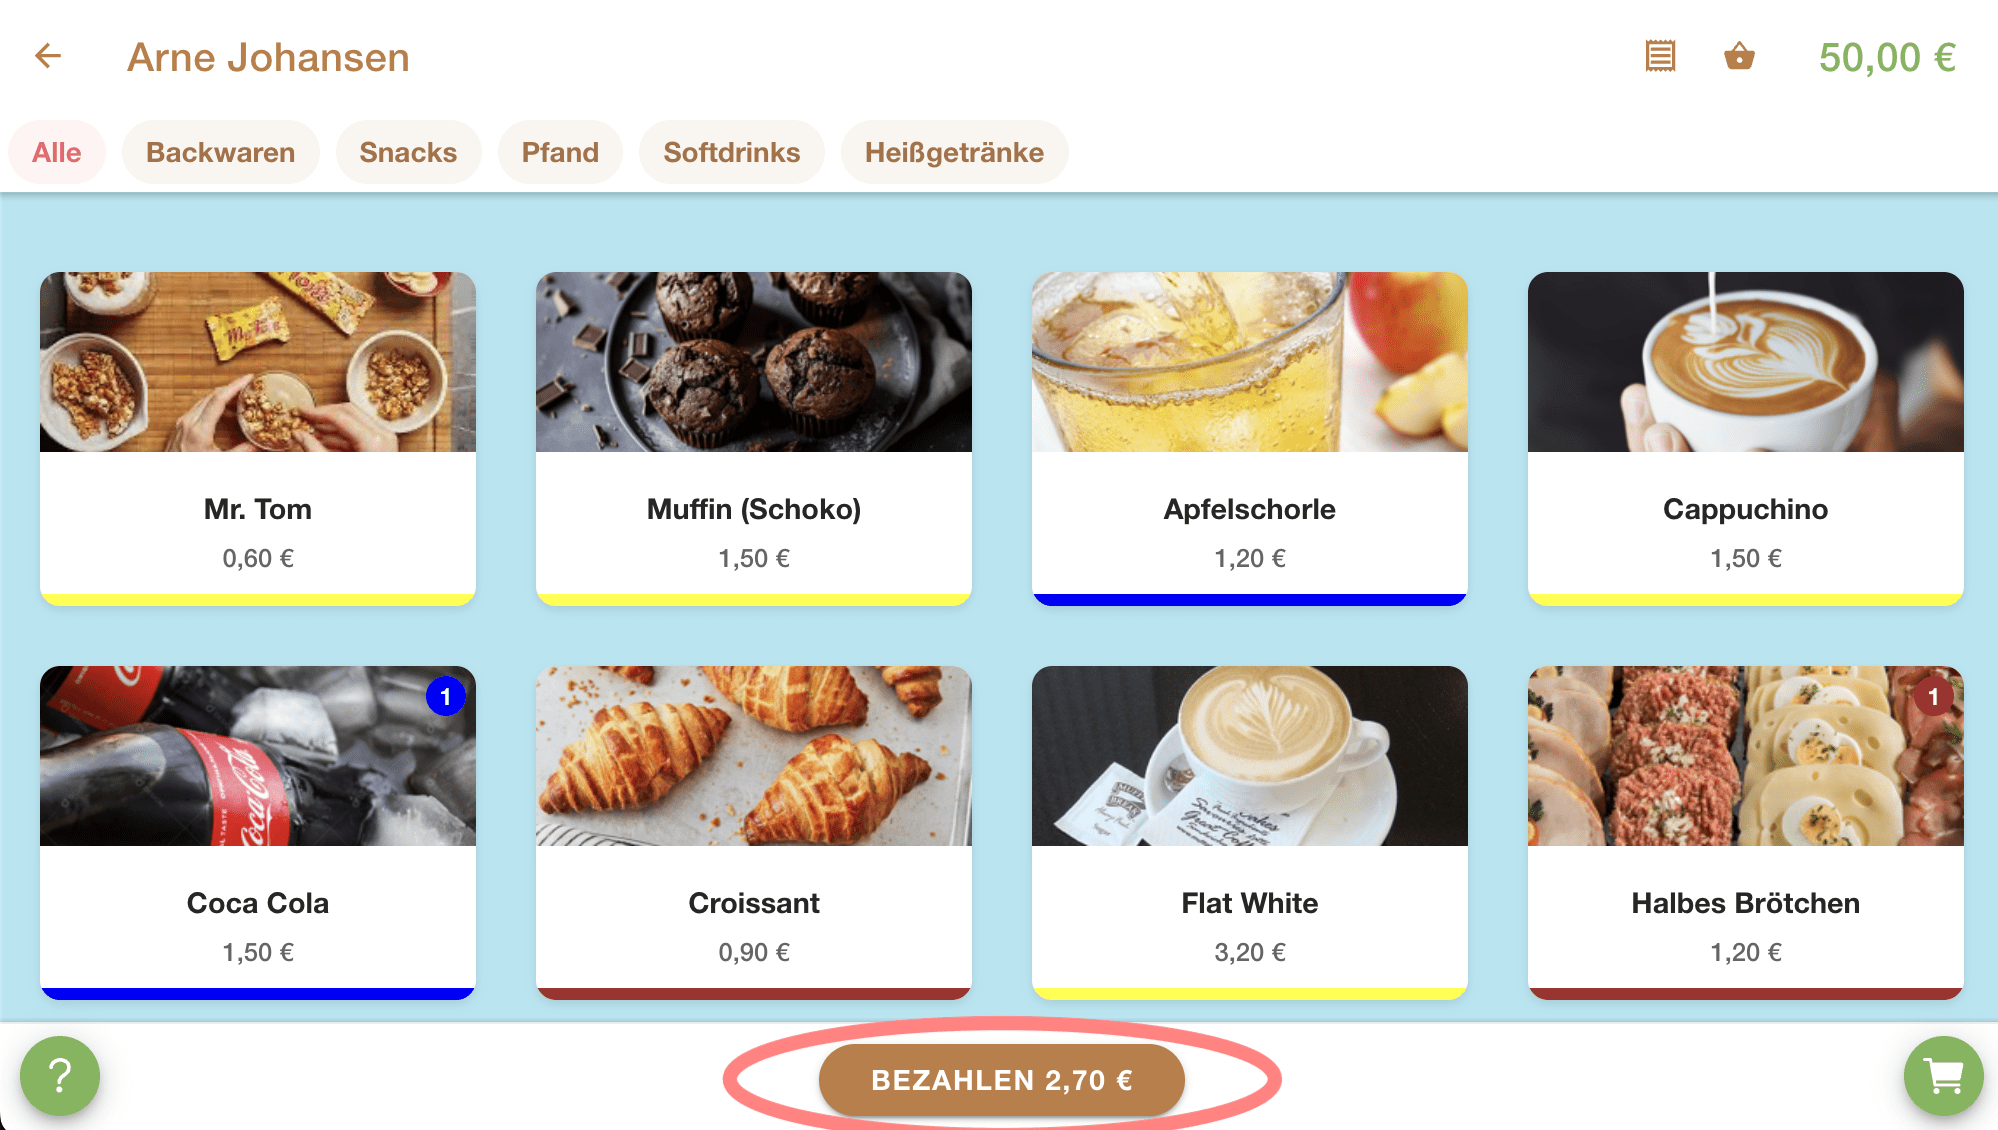Add a Cappuchino to the order
This screenshot has width=1998, height=1130.
coord(1746,438)
